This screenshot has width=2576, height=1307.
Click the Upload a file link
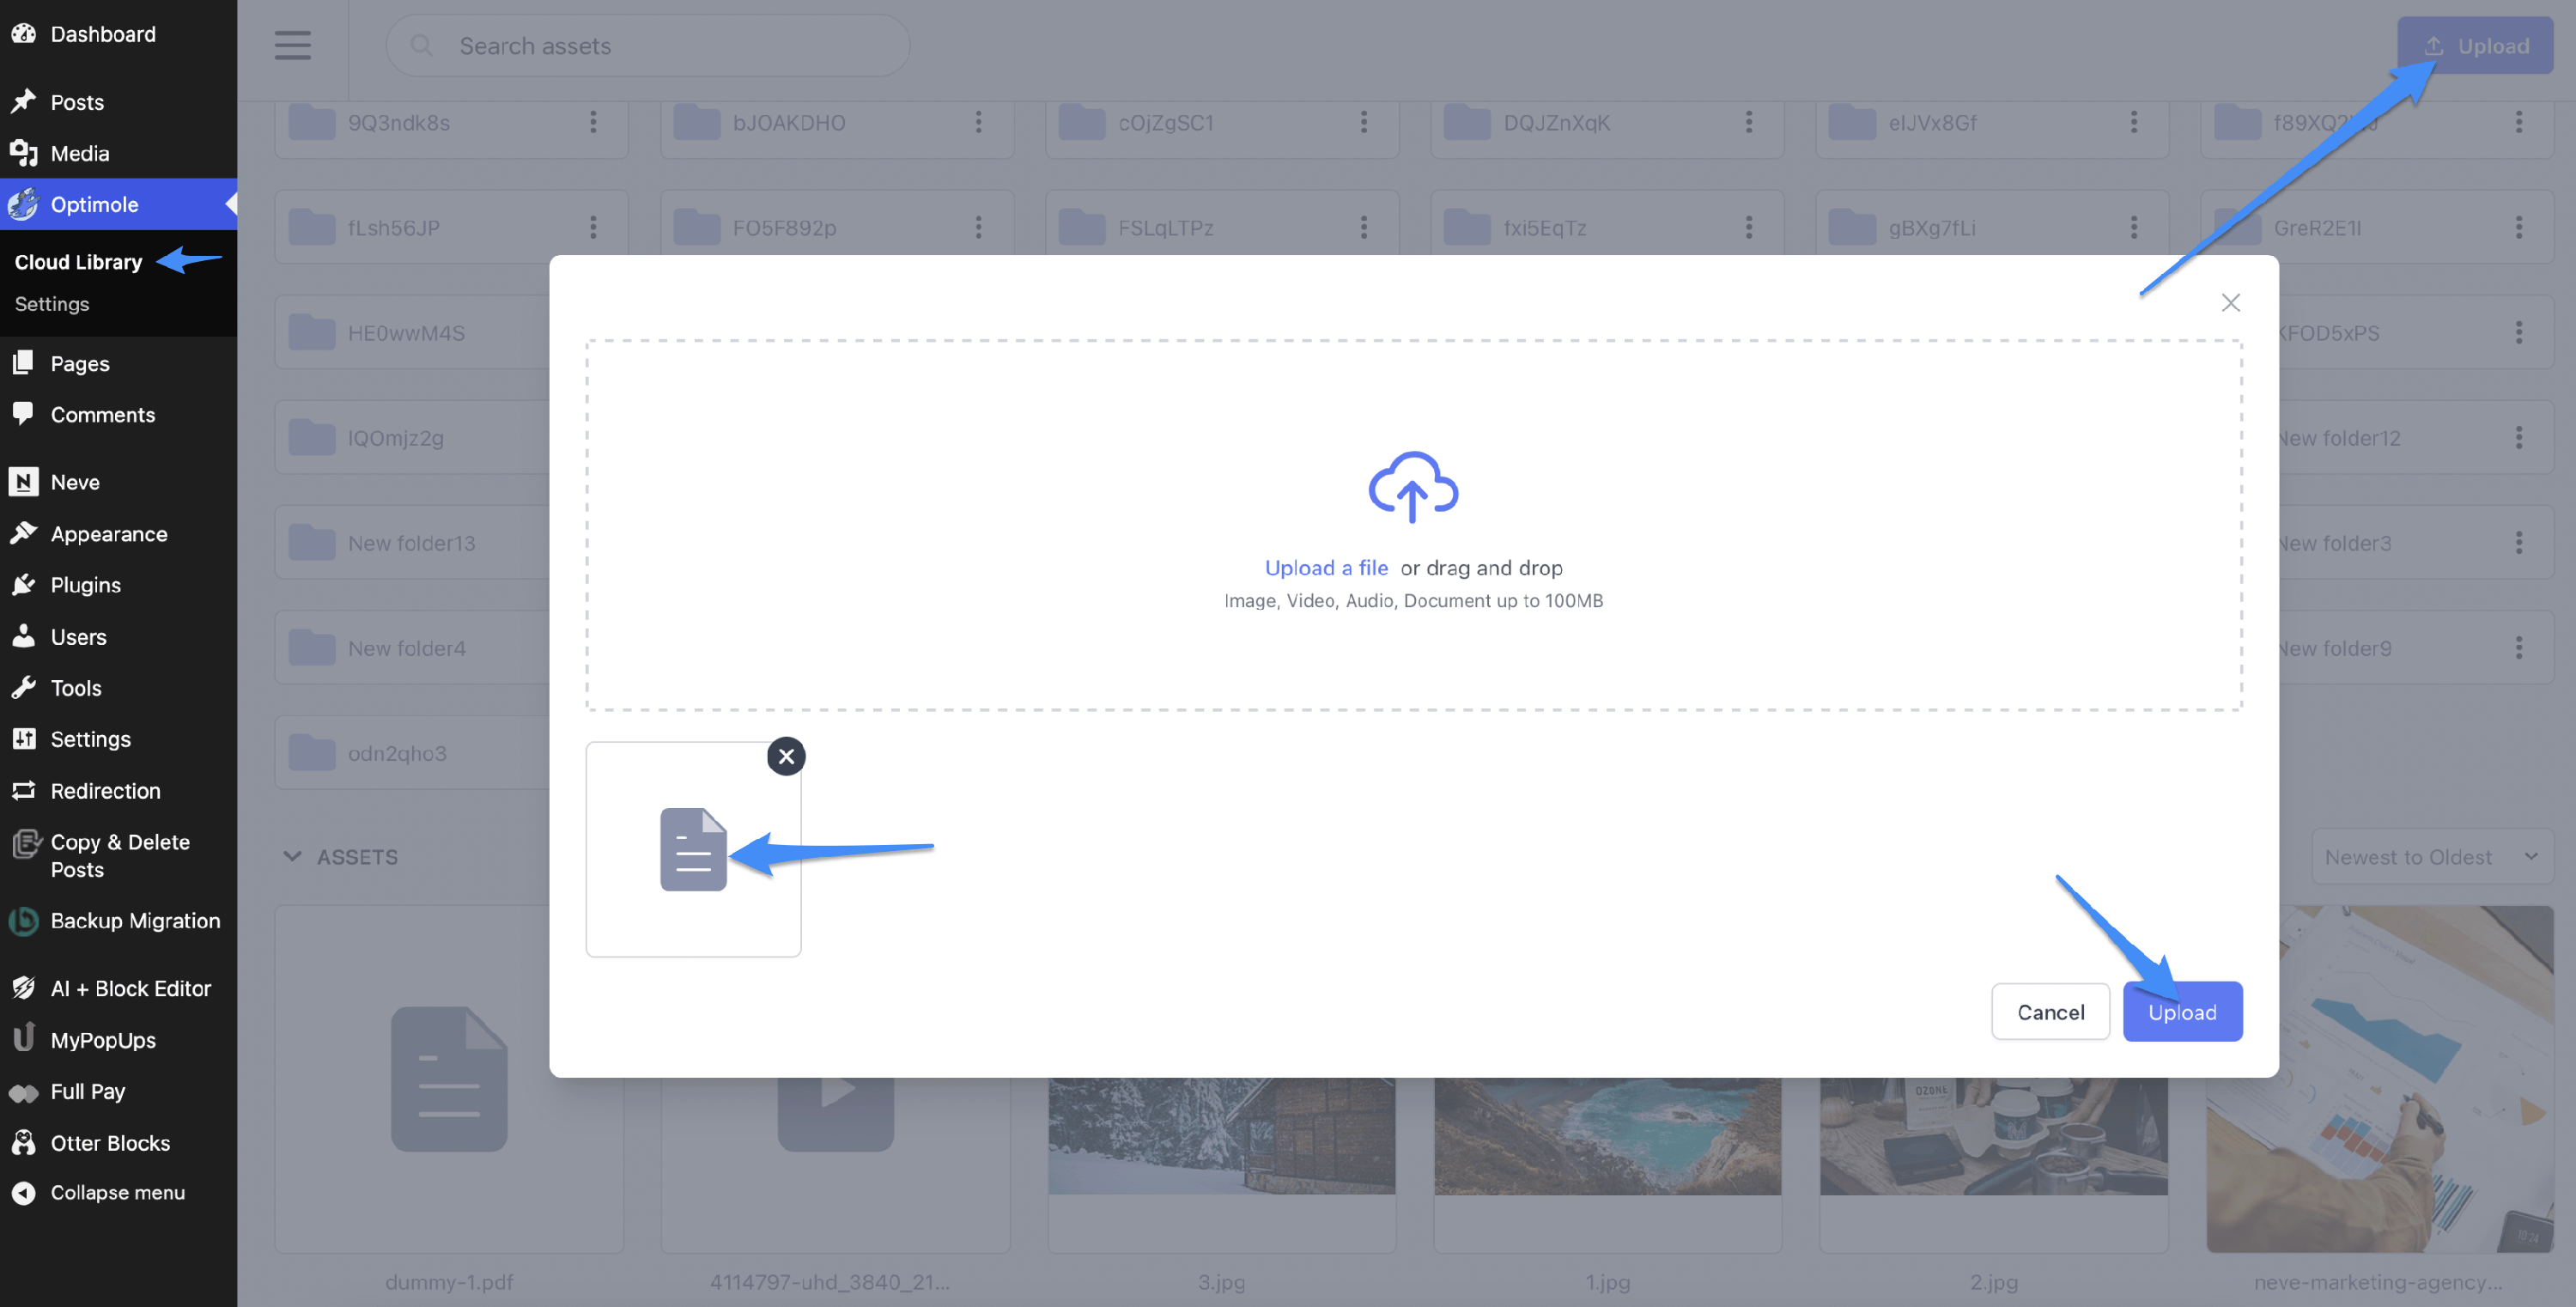1326,568
